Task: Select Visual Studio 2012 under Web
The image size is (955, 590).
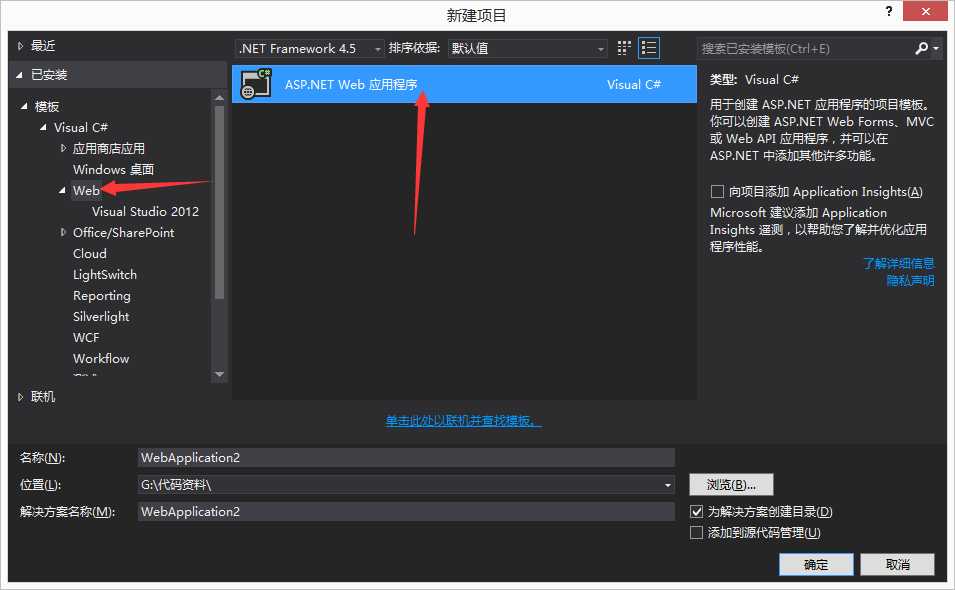Action: (145, 211)
